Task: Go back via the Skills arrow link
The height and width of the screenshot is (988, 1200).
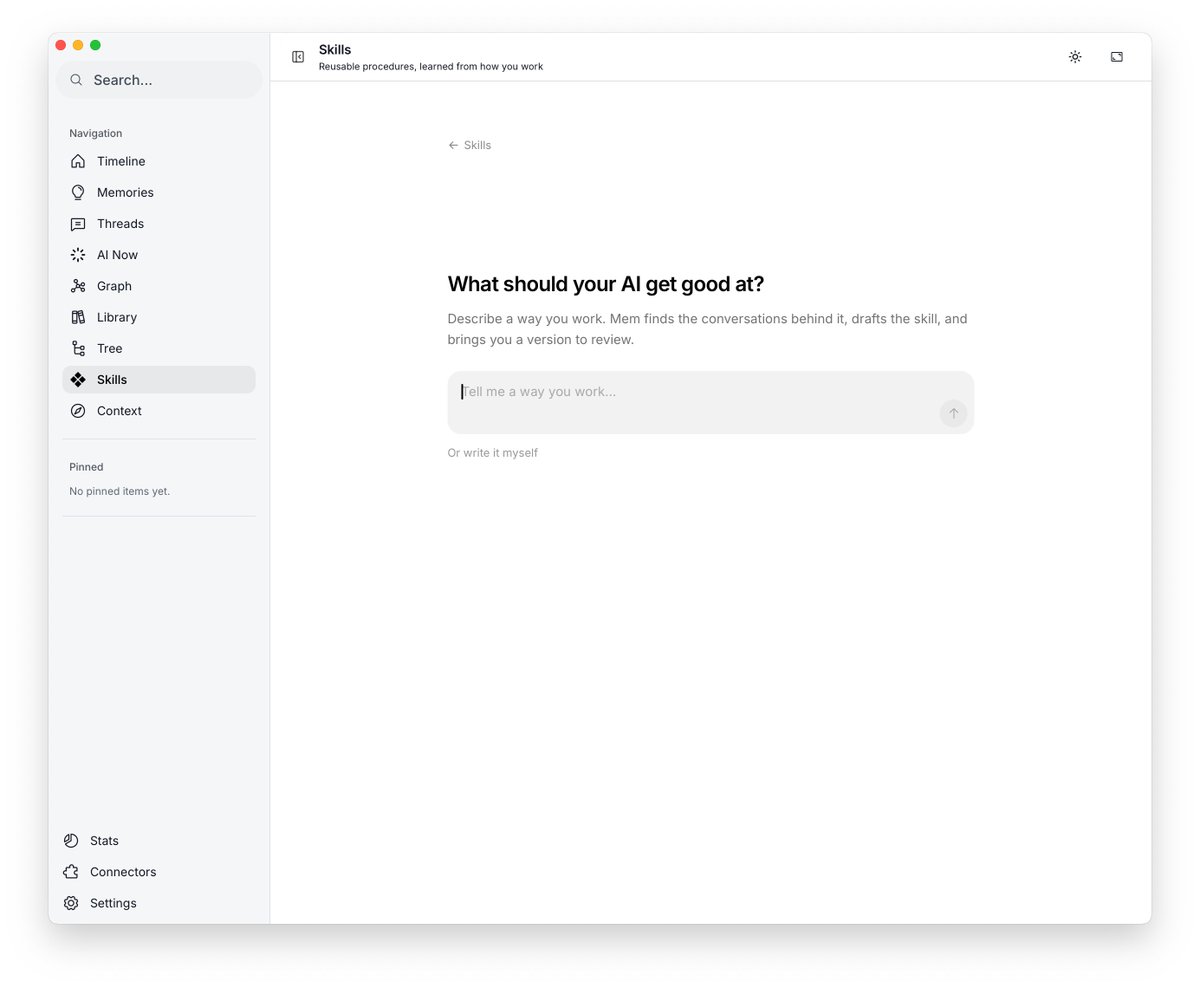Action: point(470,145)
